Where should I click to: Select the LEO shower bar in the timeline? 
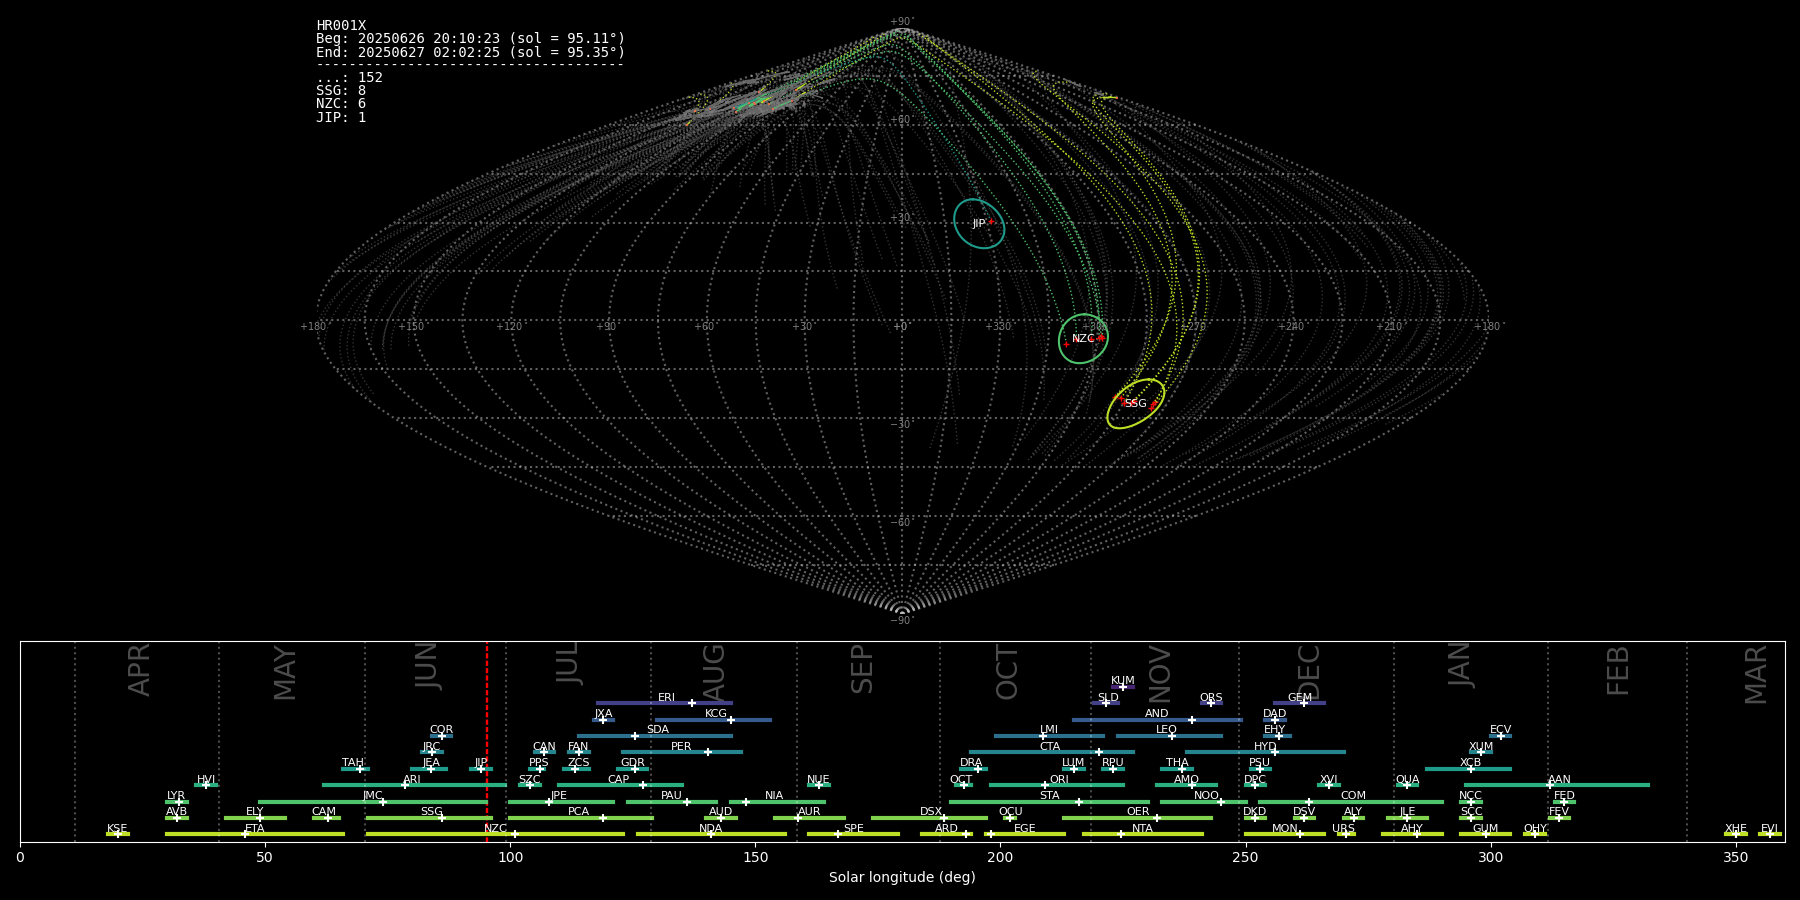coord(1169,736)
